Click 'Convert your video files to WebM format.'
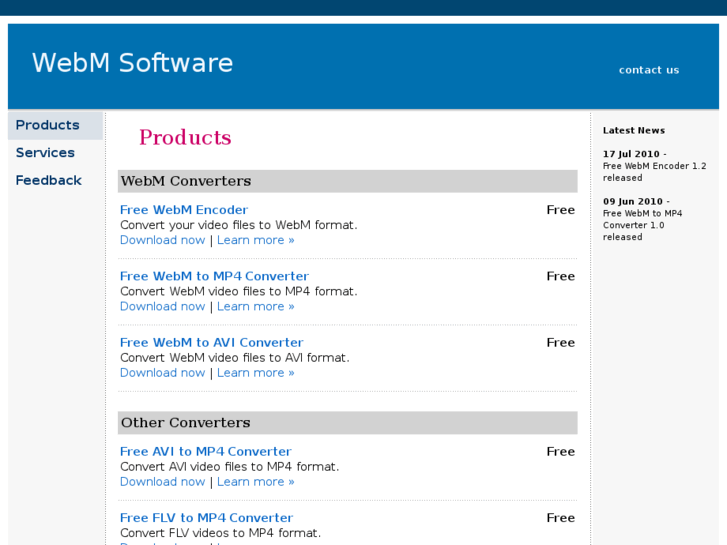Viewport: 727px width, 545px height. [x=239, y=225]
